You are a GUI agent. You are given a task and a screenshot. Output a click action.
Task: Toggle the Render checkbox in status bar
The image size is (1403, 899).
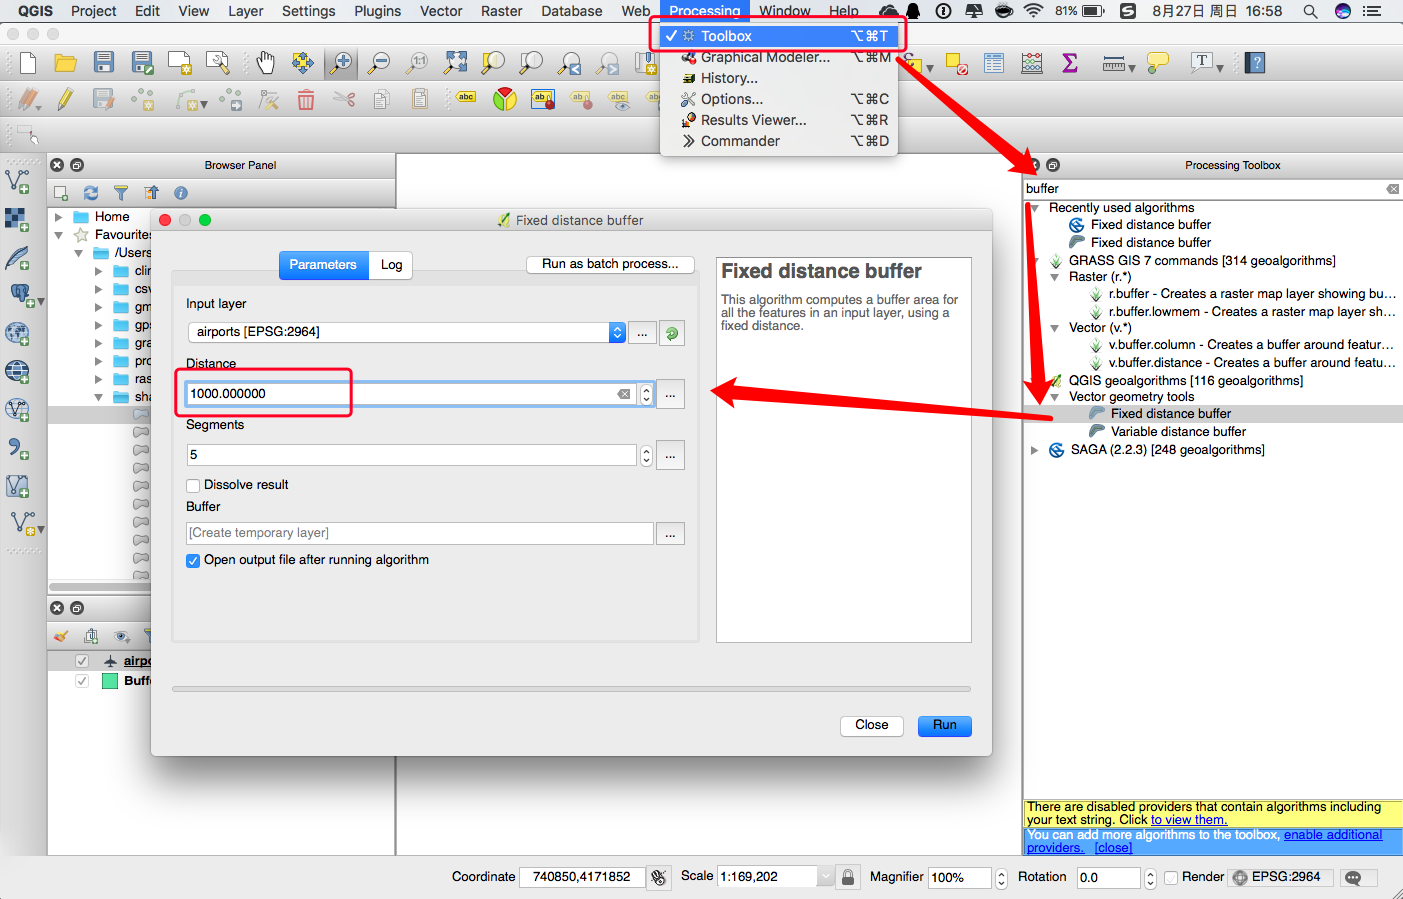pos(1170,878)
